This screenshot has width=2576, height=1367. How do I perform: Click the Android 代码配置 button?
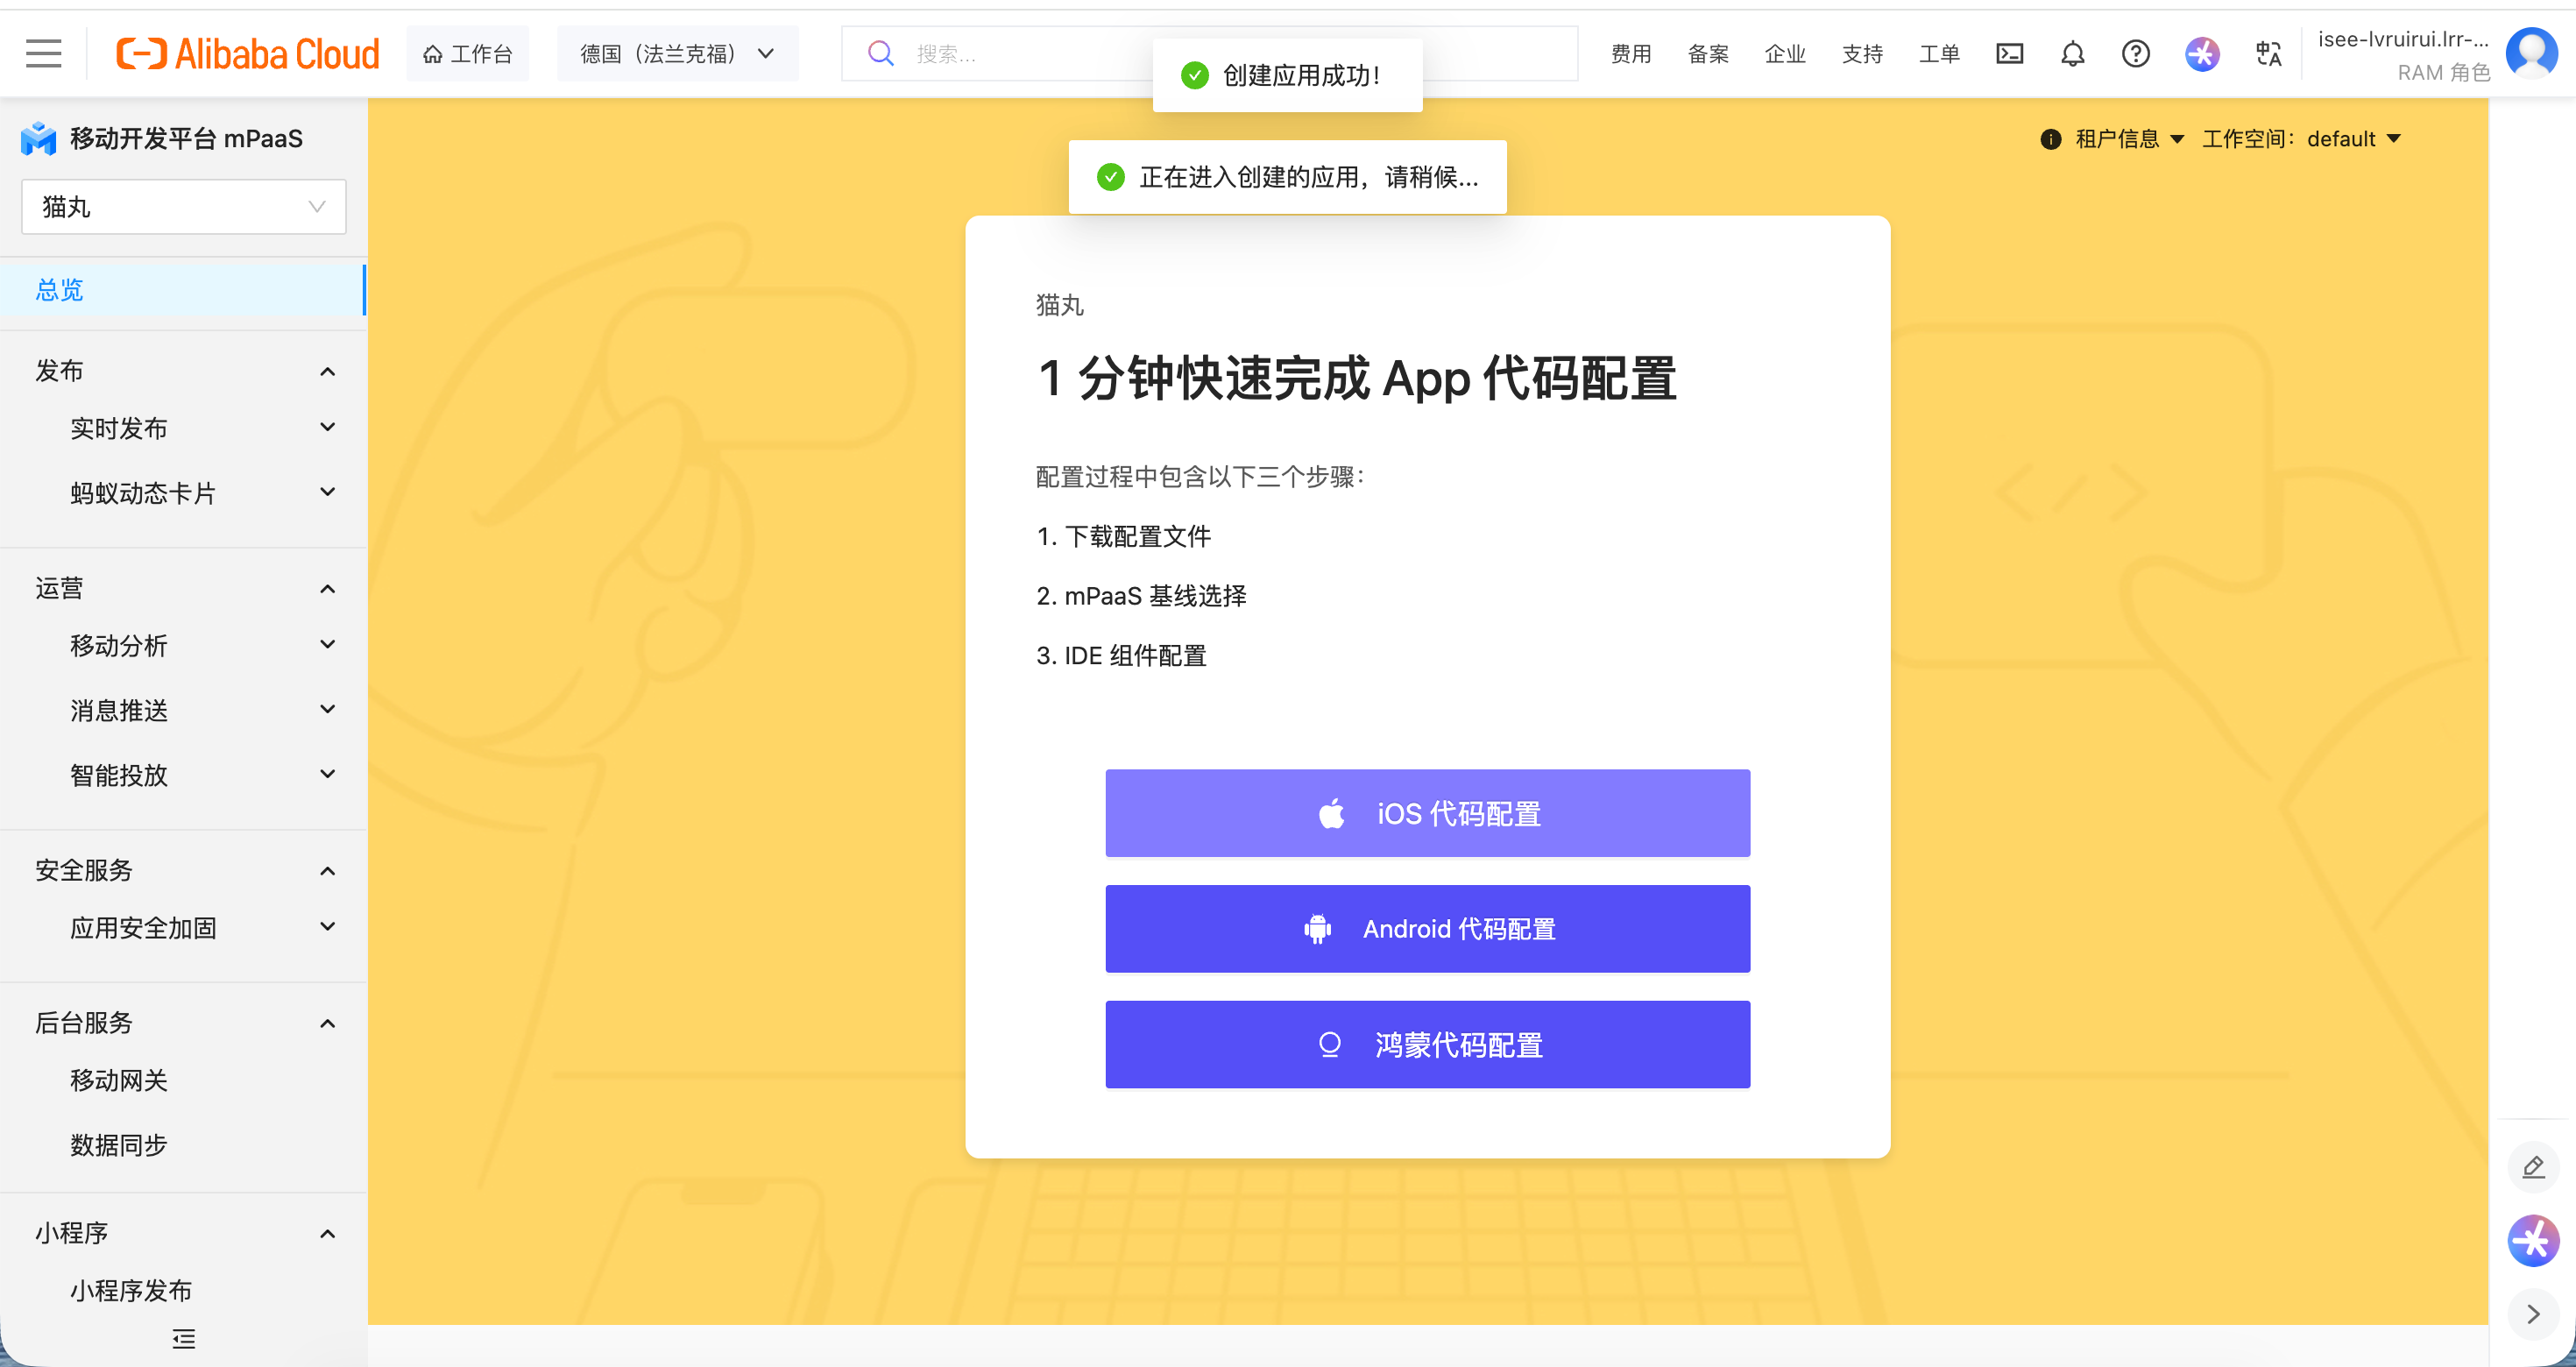pos(1427,929)
